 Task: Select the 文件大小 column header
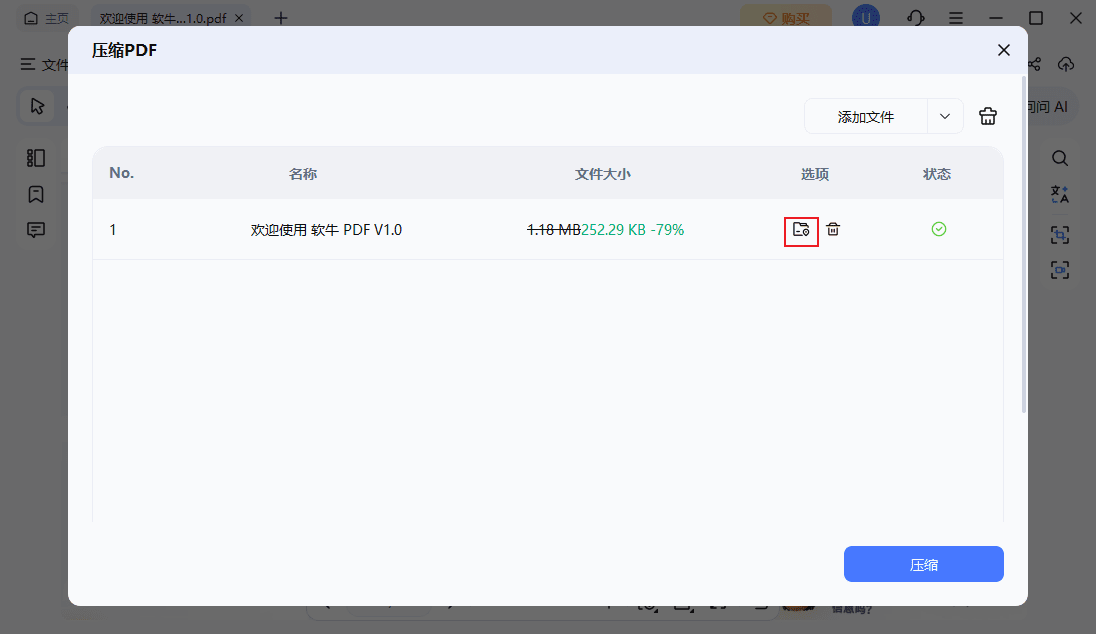(603, 174)
